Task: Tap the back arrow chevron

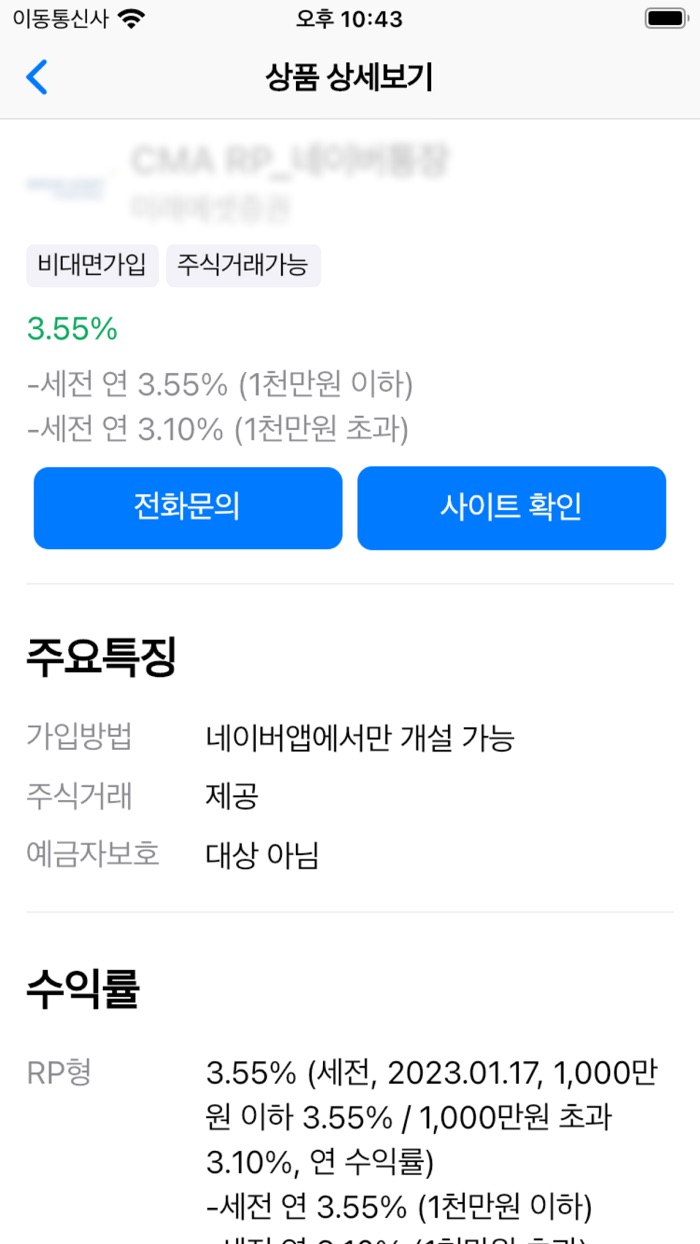Action: pos(38,77)
